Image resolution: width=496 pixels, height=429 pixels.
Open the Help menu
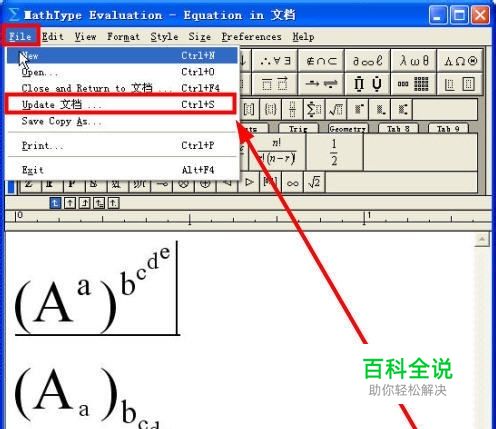point(303,36)
